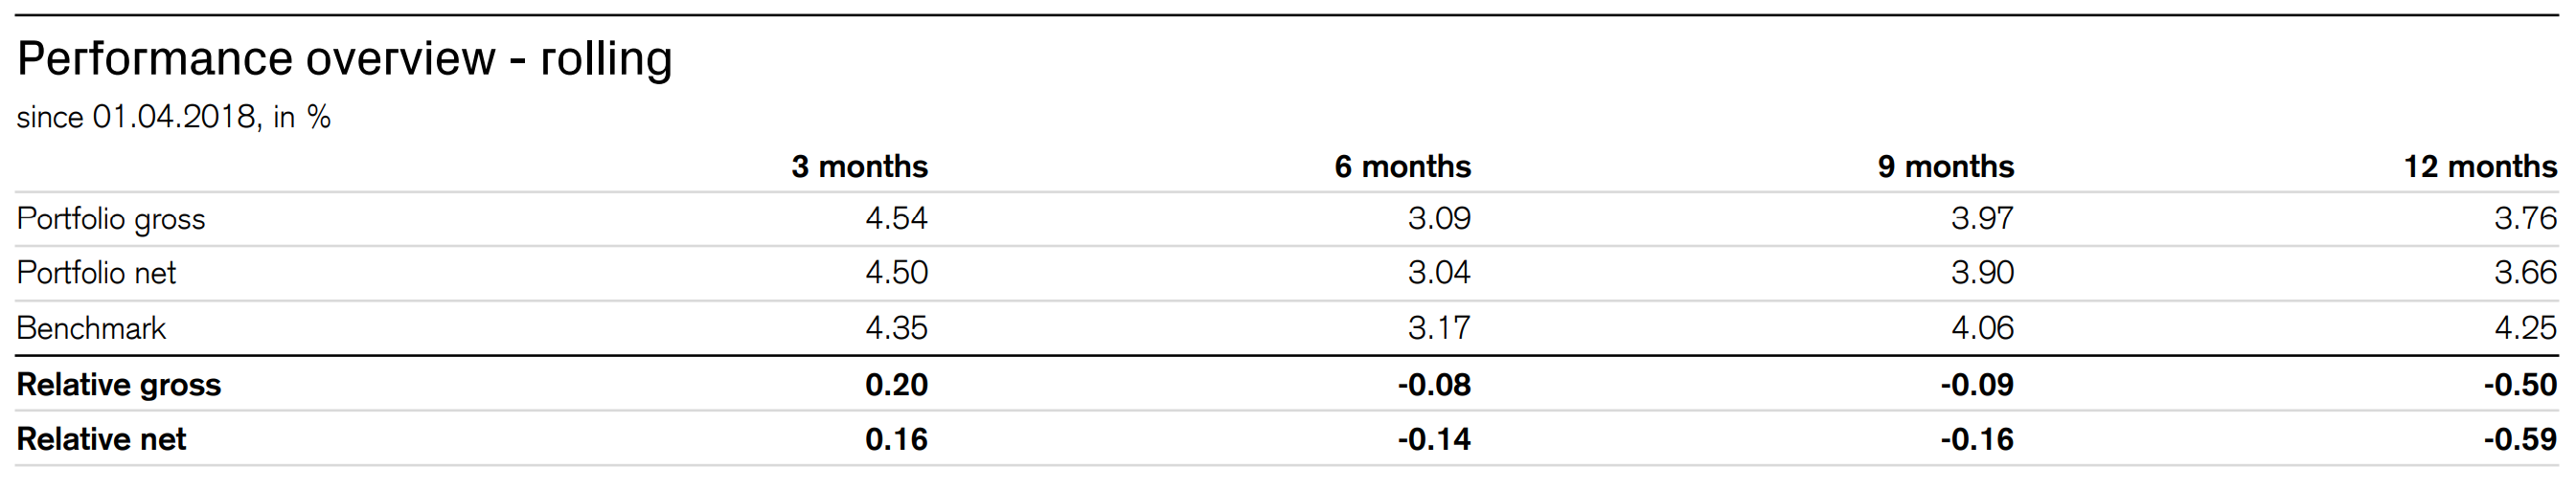Click the 'Portfolio net' row label
This screenshot has width=2576, height=490.
(96, 273)
